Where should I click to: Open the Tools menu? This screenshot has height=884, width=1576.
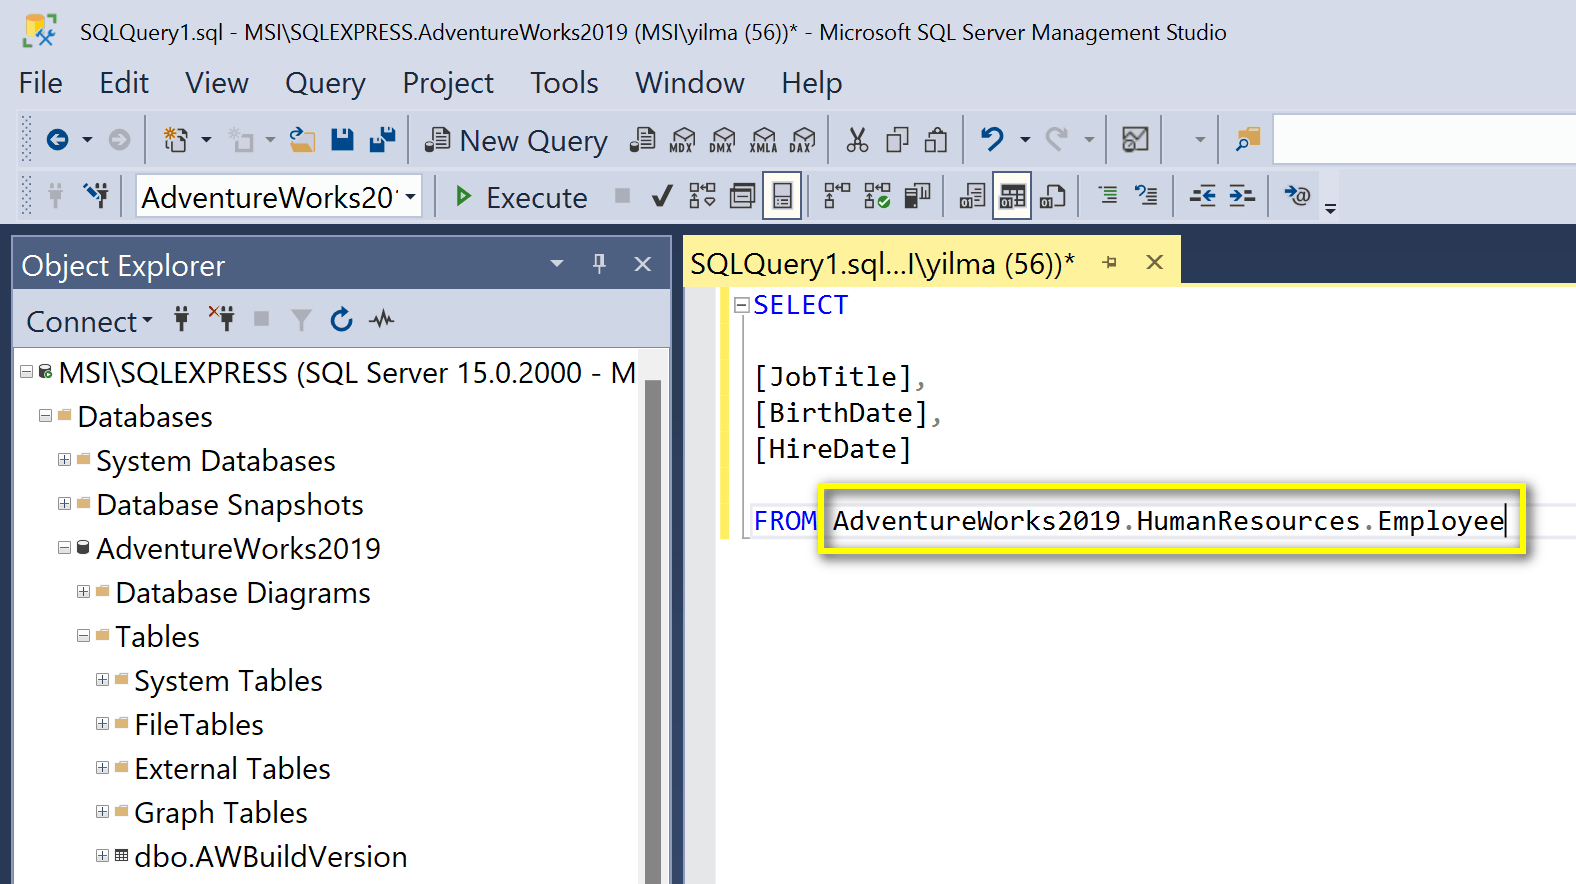[564, 83]
